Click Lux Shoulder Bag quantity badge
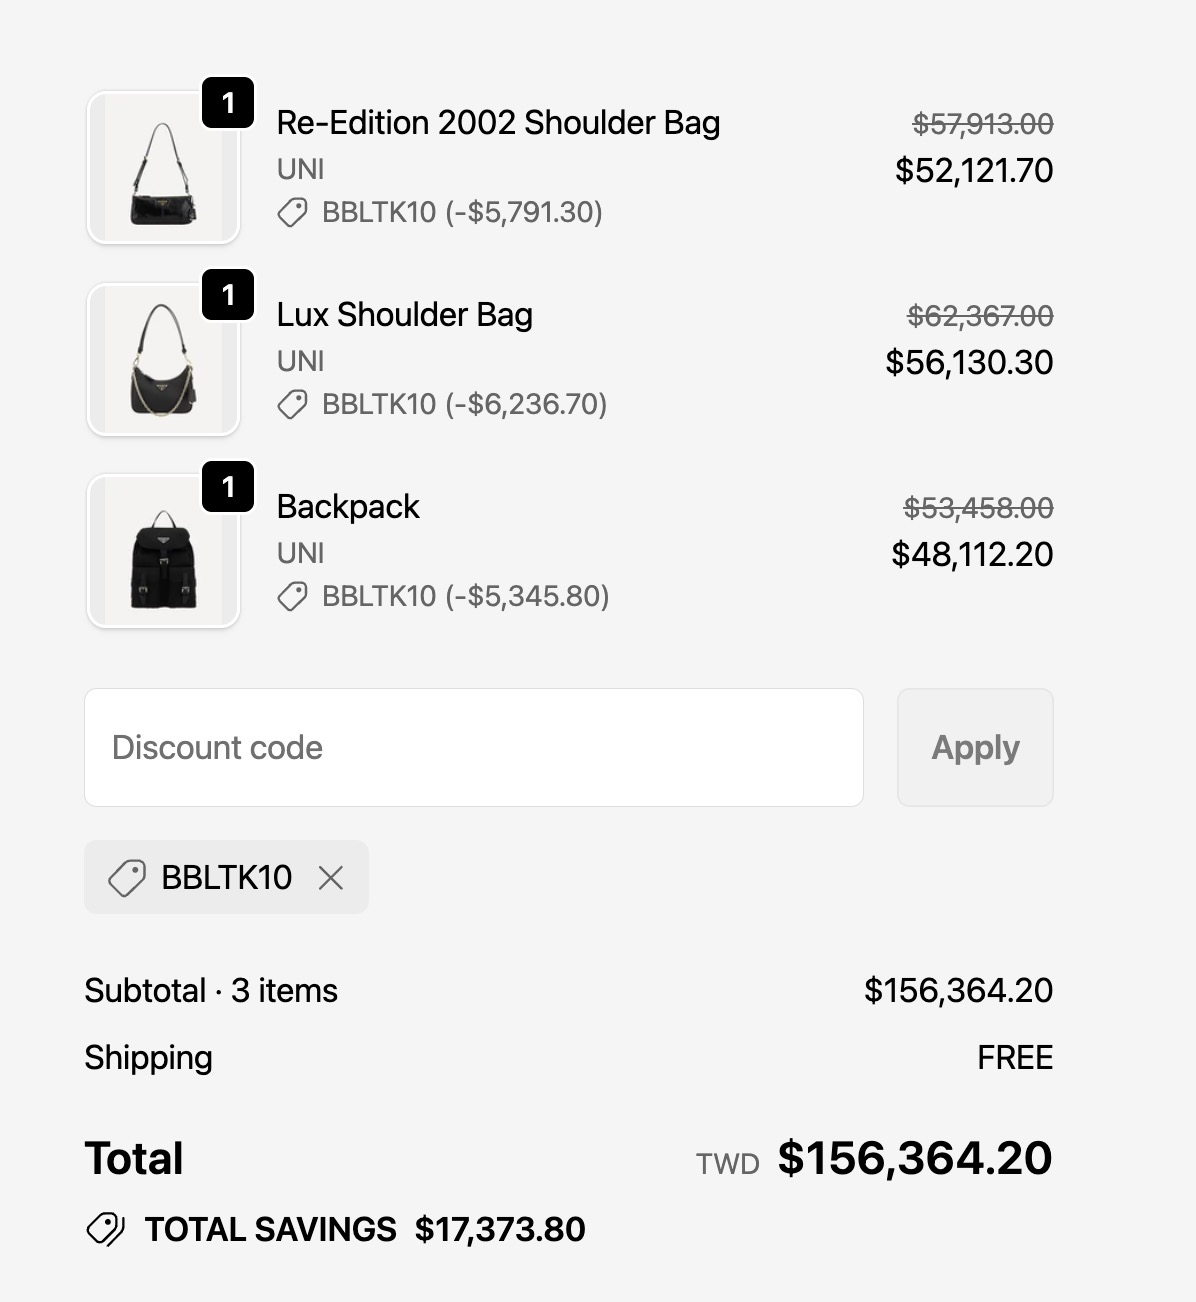 coord(228,295)
